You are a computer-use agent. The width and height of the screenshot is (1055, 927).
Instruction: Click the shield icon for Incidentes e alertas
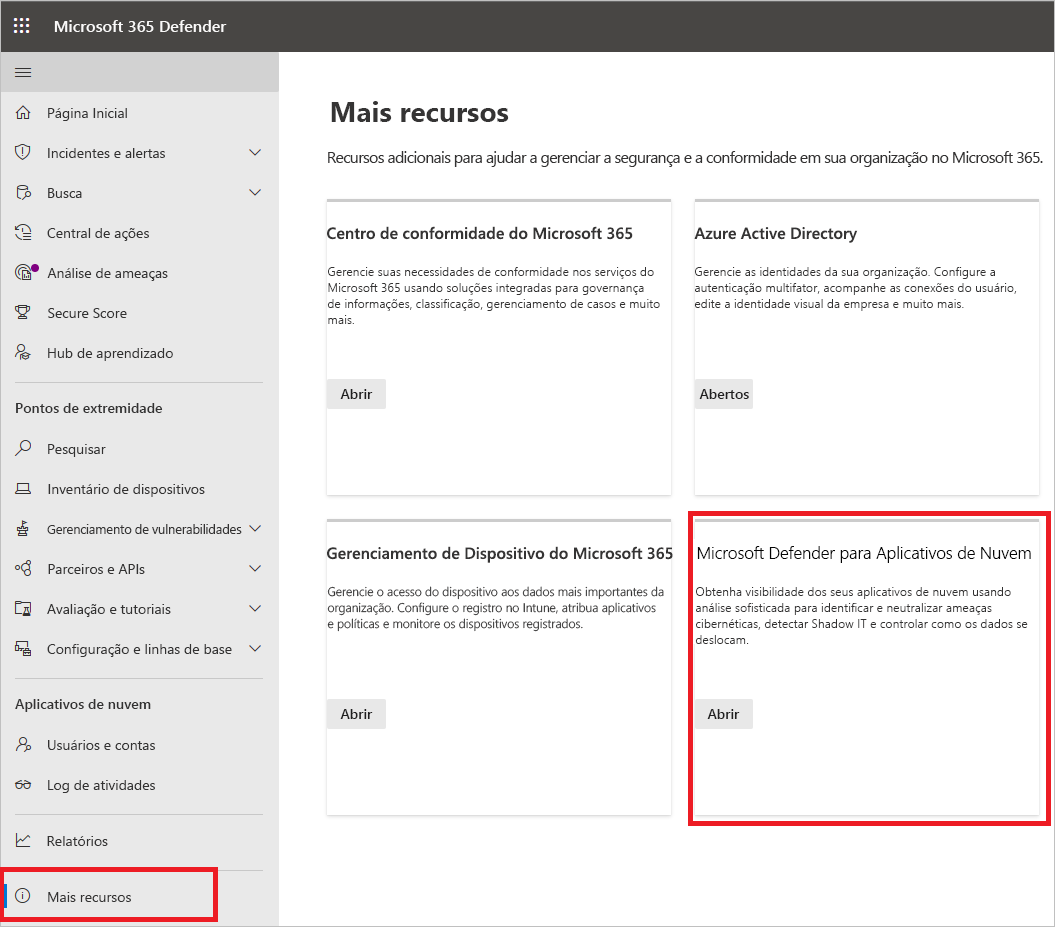click(23, 153)
